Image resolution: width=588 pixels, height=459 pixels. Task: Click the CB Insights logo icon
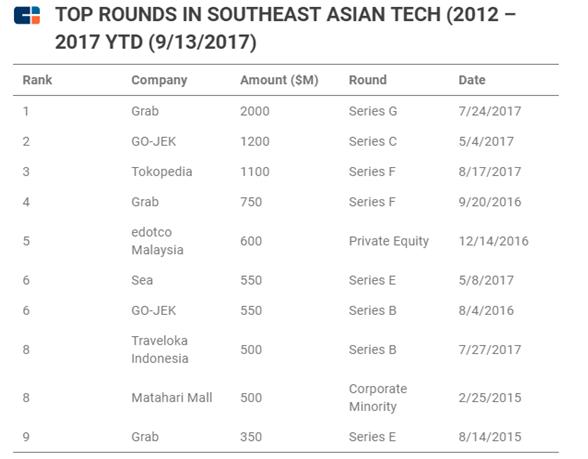coord(27,15)
